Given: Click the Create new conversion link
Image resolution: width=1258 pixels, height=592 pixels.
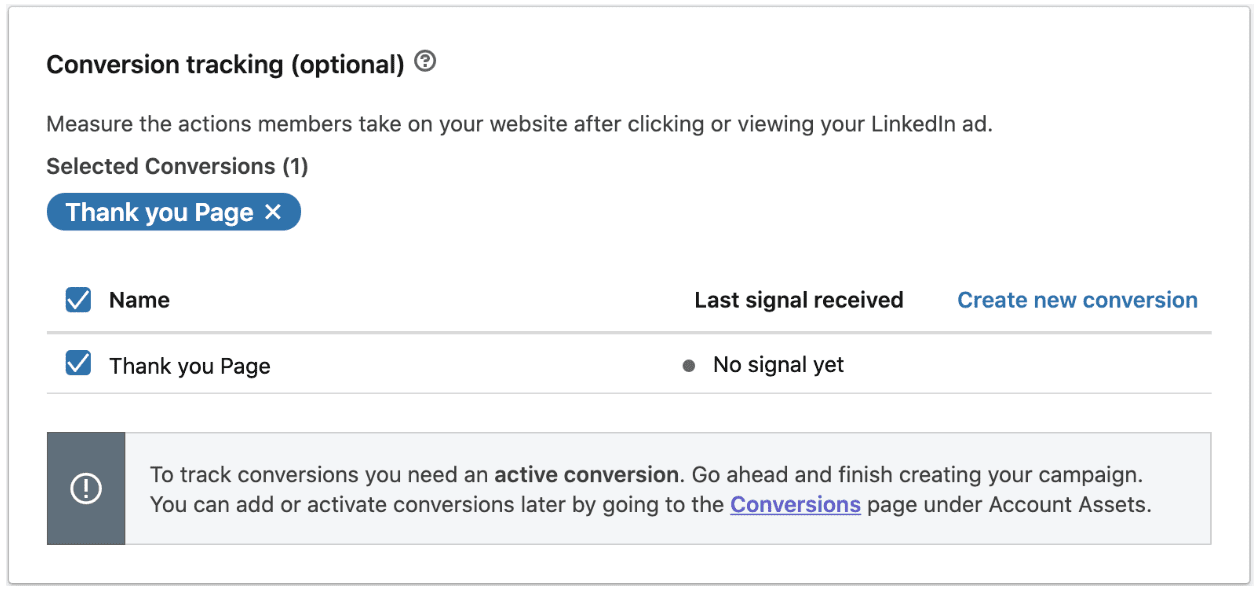Looking at the screenshot, I should click(1077, 300).
